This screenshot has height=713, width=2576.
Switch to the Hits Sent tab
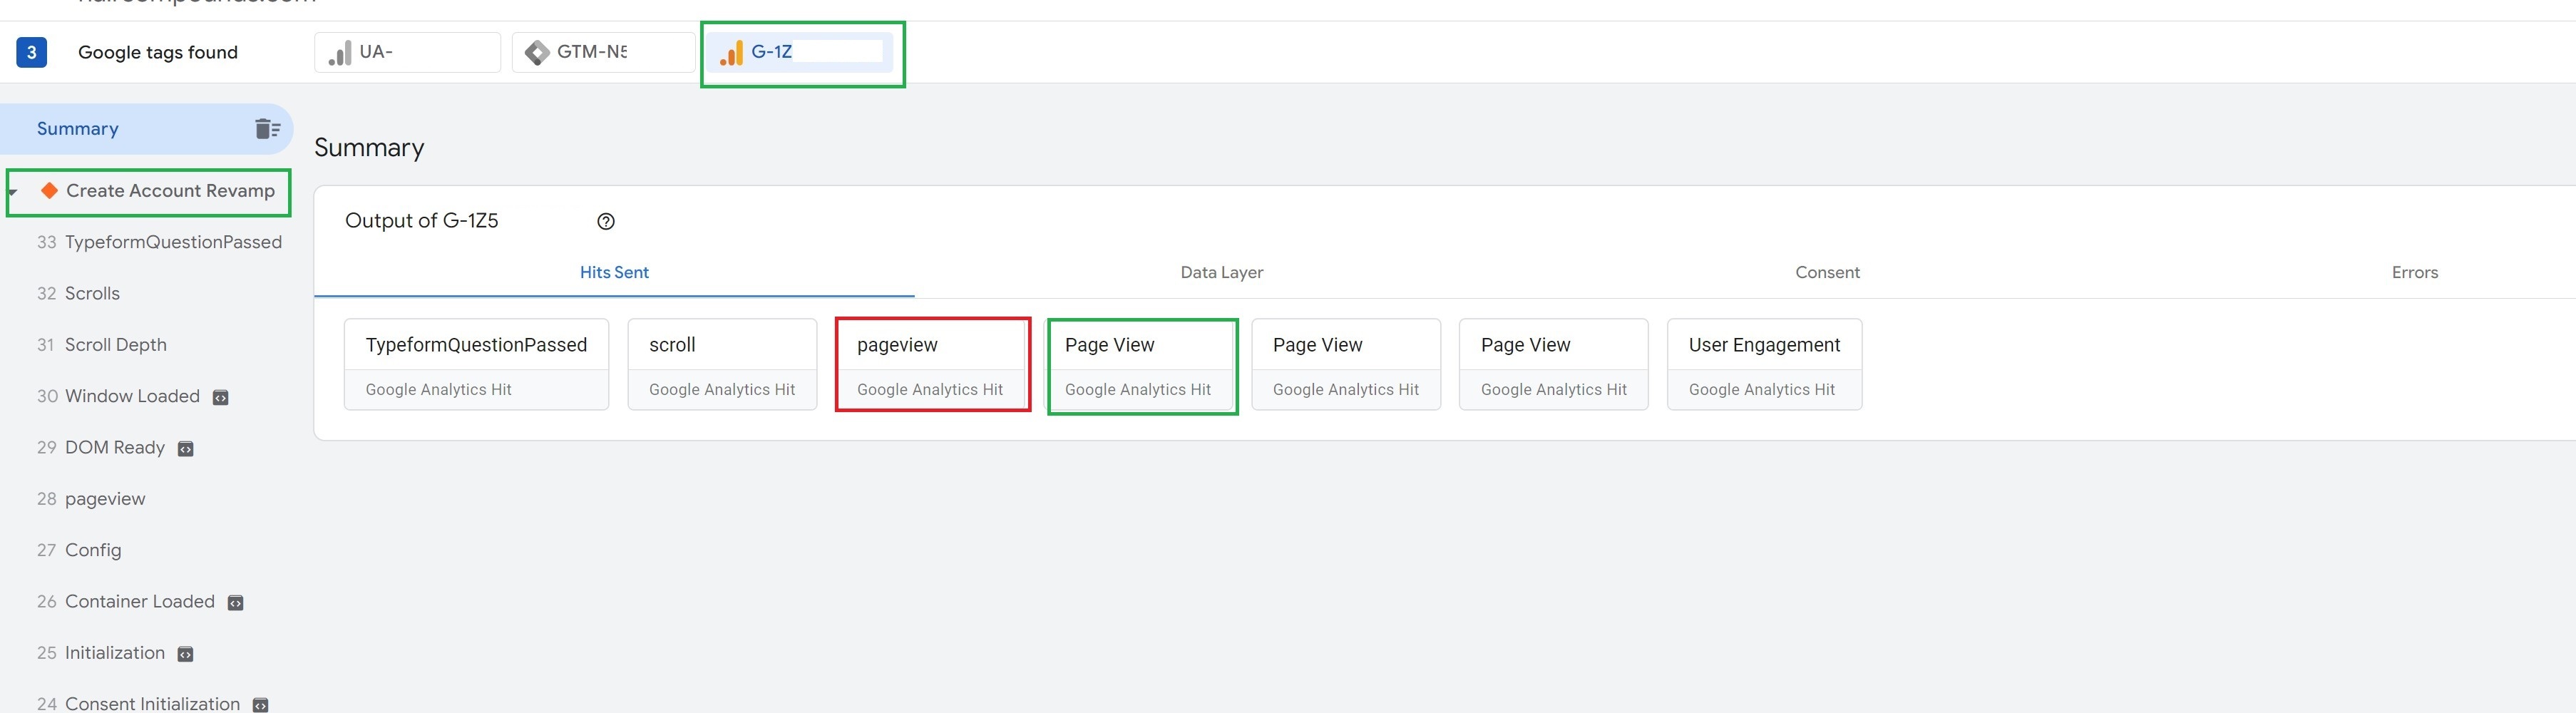pos(614,272)
